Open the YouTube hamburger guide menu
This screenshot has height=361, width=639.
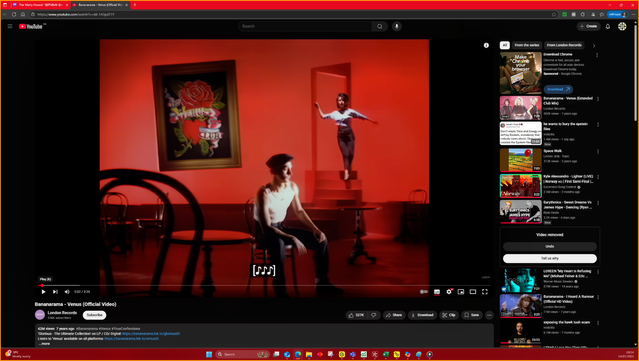pyautogui.click(x=10, y=26)
